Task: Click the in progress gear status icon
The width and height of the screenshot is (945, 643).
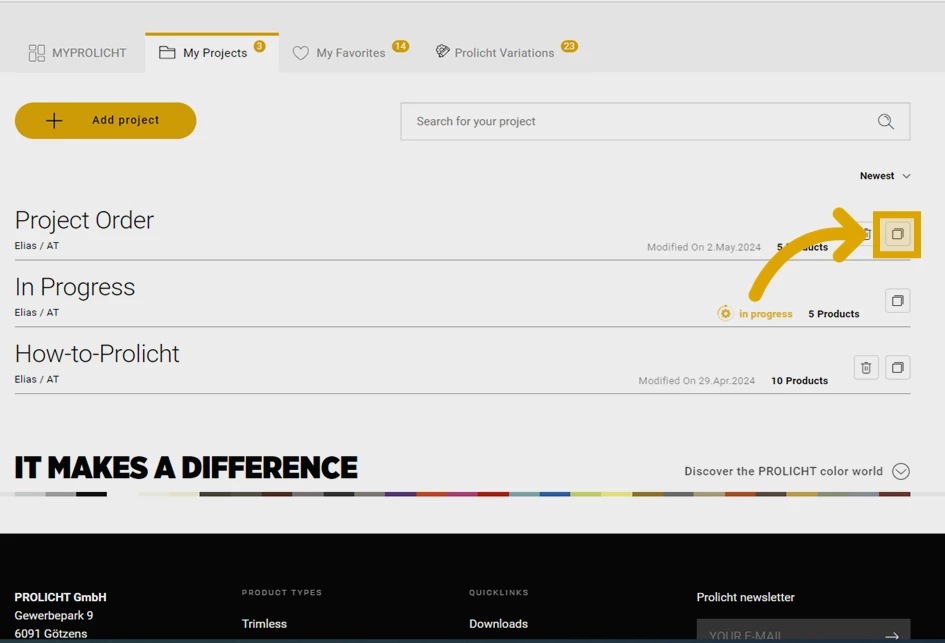Action: coord(725,313)
